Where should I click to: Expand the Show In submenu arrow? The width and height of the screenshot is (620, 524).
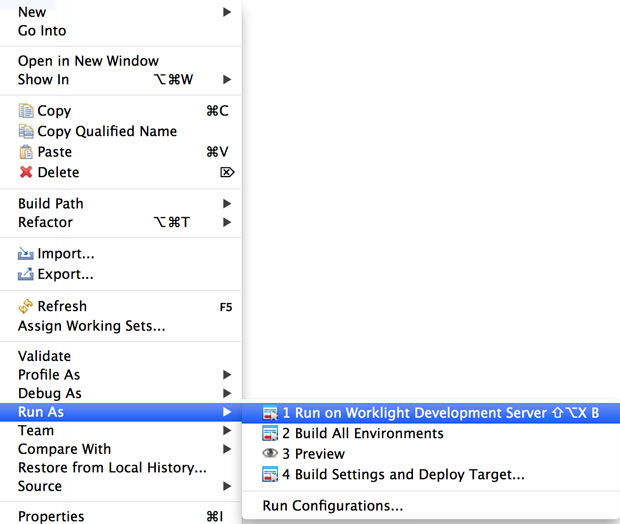coord(227,79)
